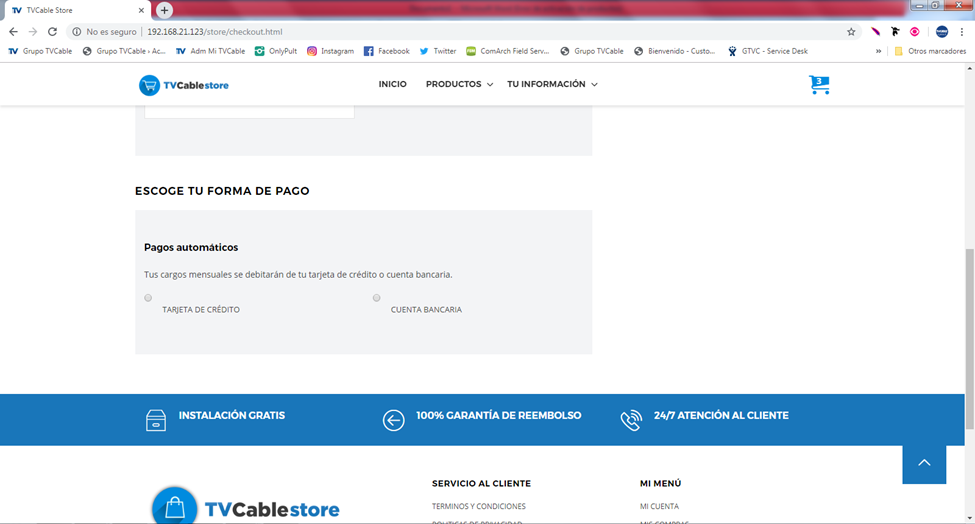Screen dimensions: 975x524
Task: Click the phone icon beside 24/7 Atención al Cliente
Action: pyautogui.click(x=631, y=420)
